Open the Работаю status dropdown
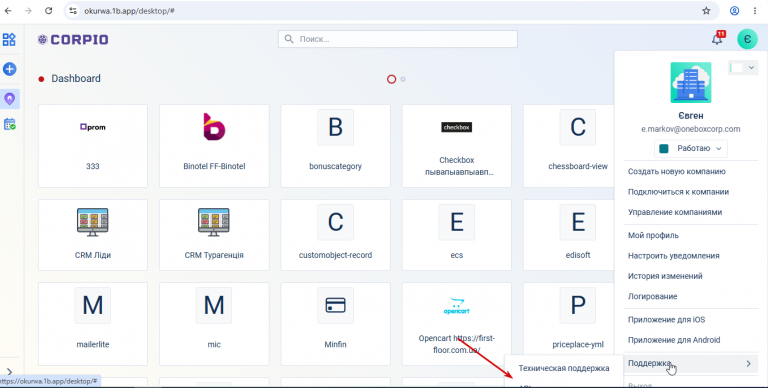This screenshot has height=388, width=768. click(x=691, y=148)
